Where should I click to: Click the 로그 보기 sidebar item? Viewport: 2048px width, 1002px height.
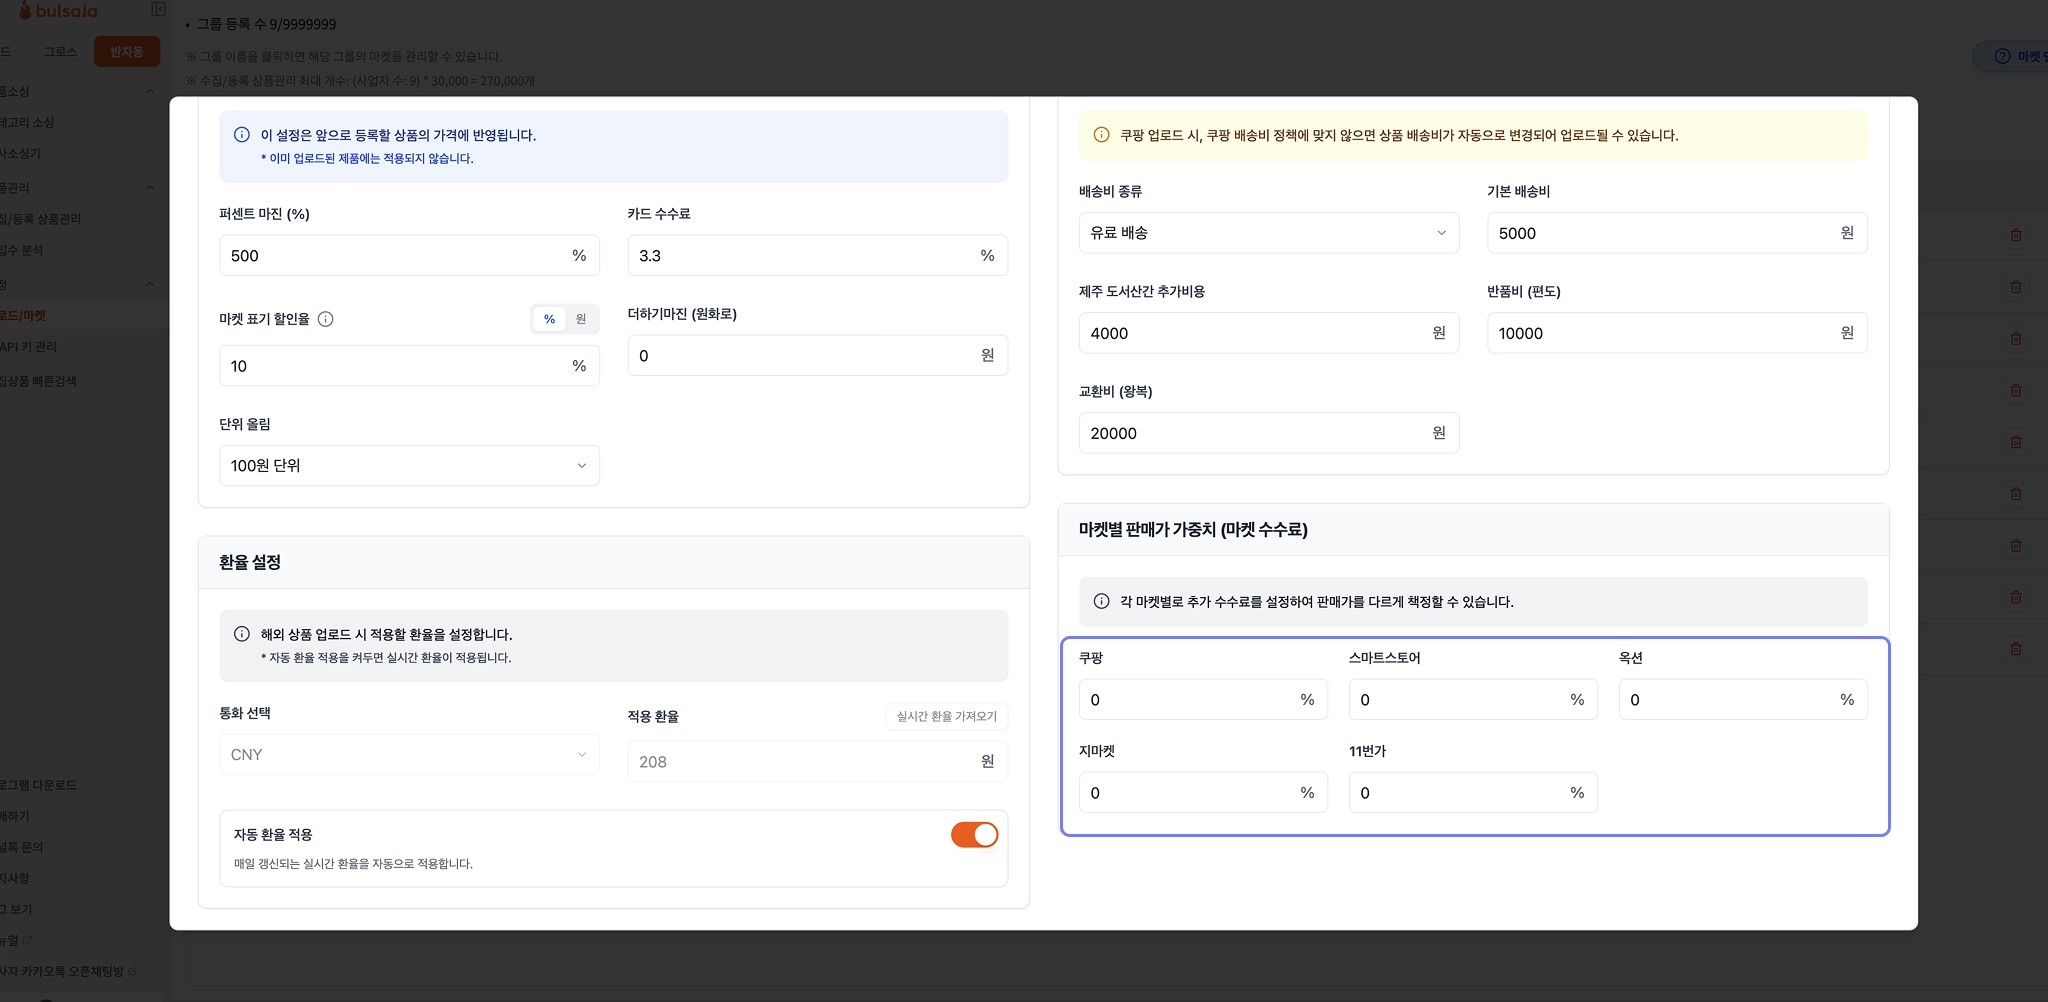pyautogui.click(x=16, y=909)
